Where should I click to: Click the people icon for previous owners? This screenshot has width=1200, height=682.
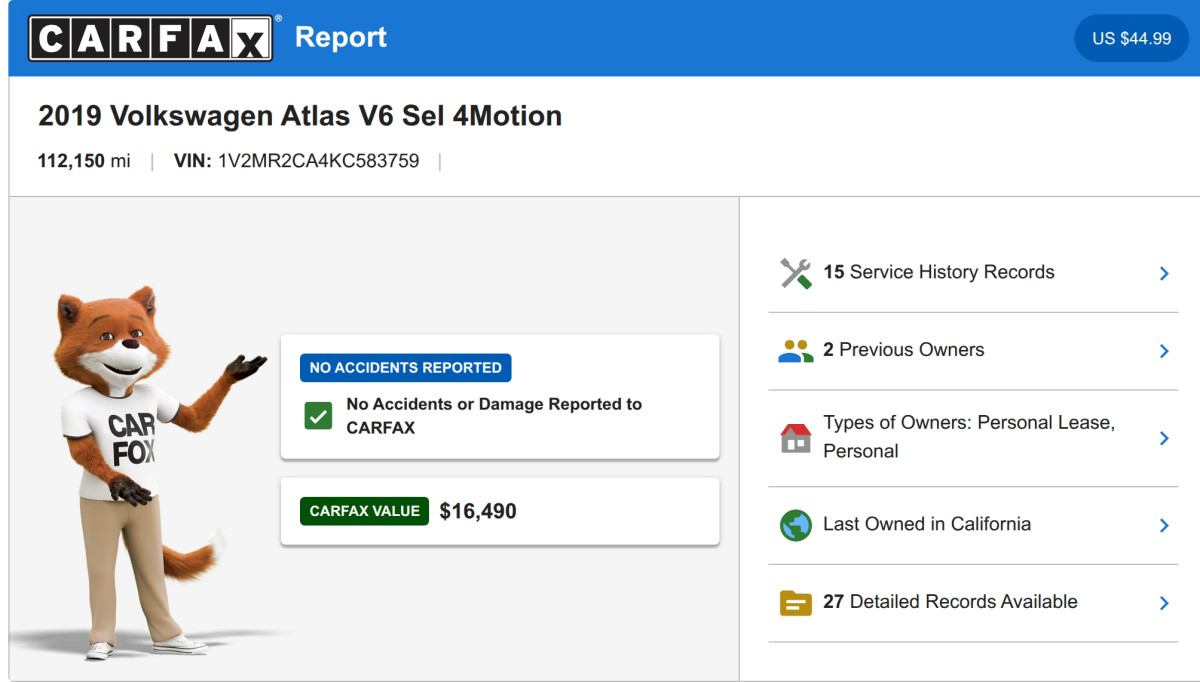(x=796, y=351)
